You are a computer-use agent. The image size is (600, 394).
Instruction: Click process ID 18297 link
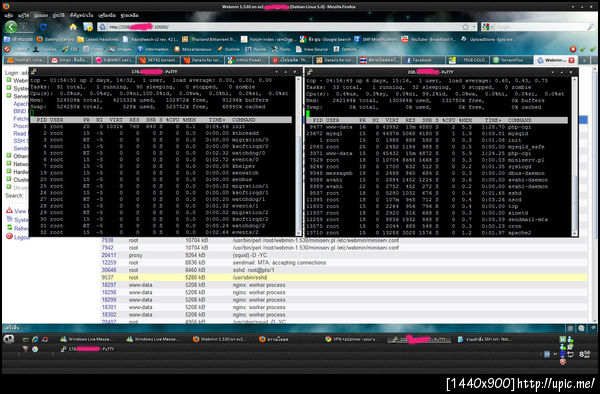point(109,285)
